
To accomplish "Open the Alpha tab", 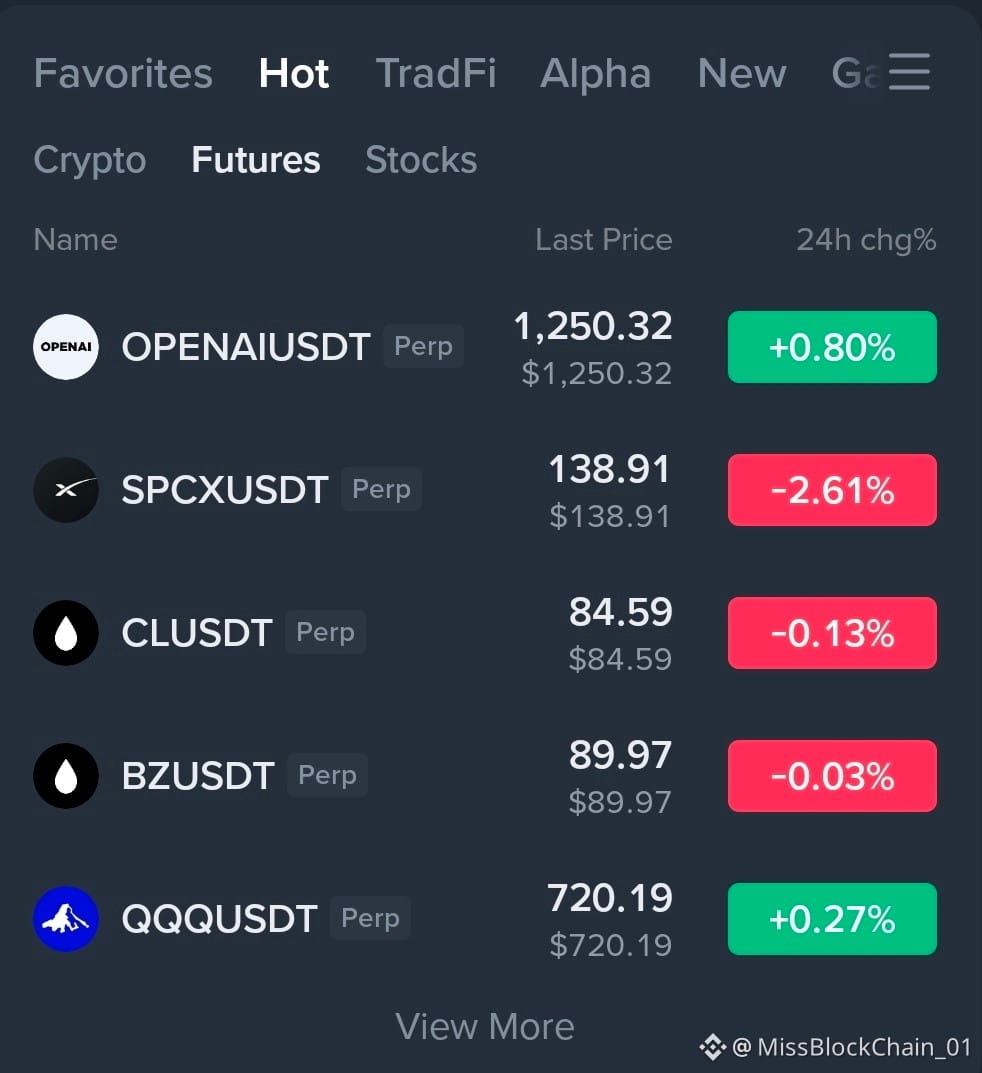I will (x=595, y=73).
